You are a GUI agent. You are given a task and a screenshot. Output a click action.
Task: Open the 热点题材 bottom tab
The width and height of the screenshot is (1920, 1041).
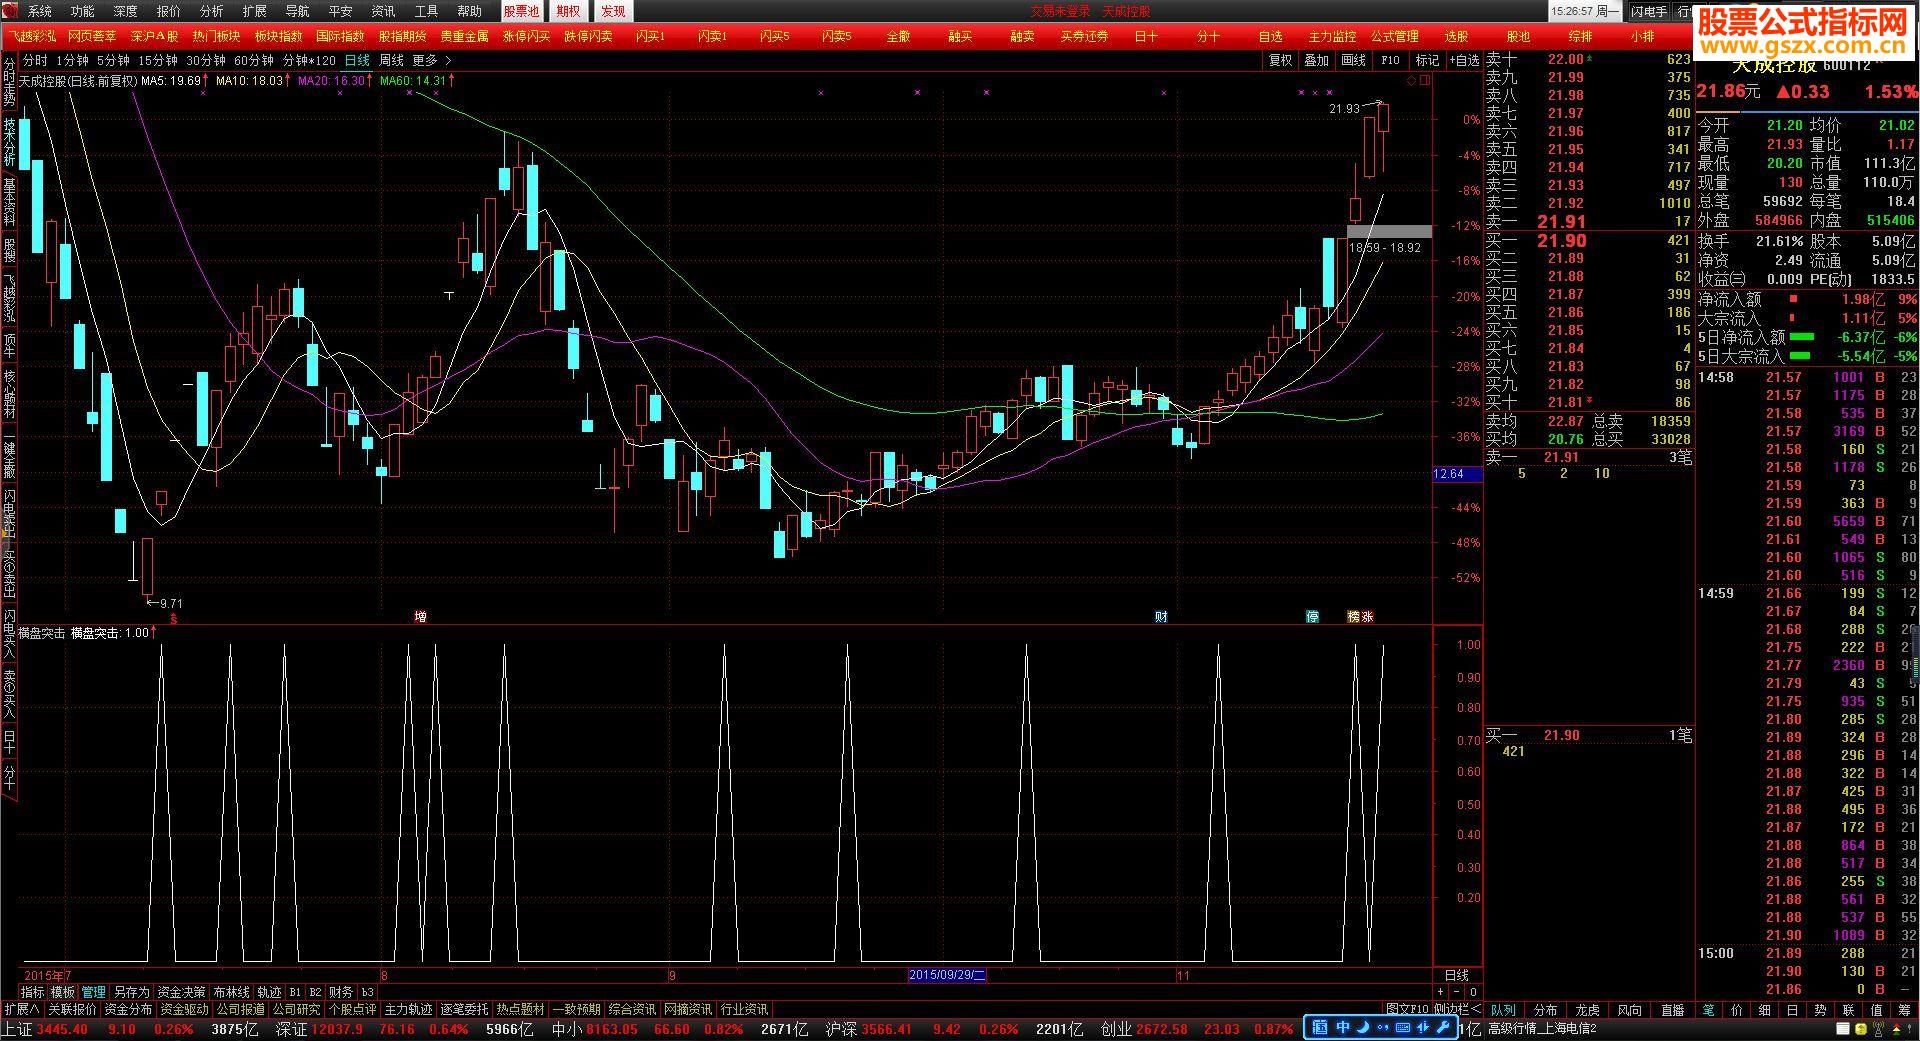click(x=520, y=1009)
